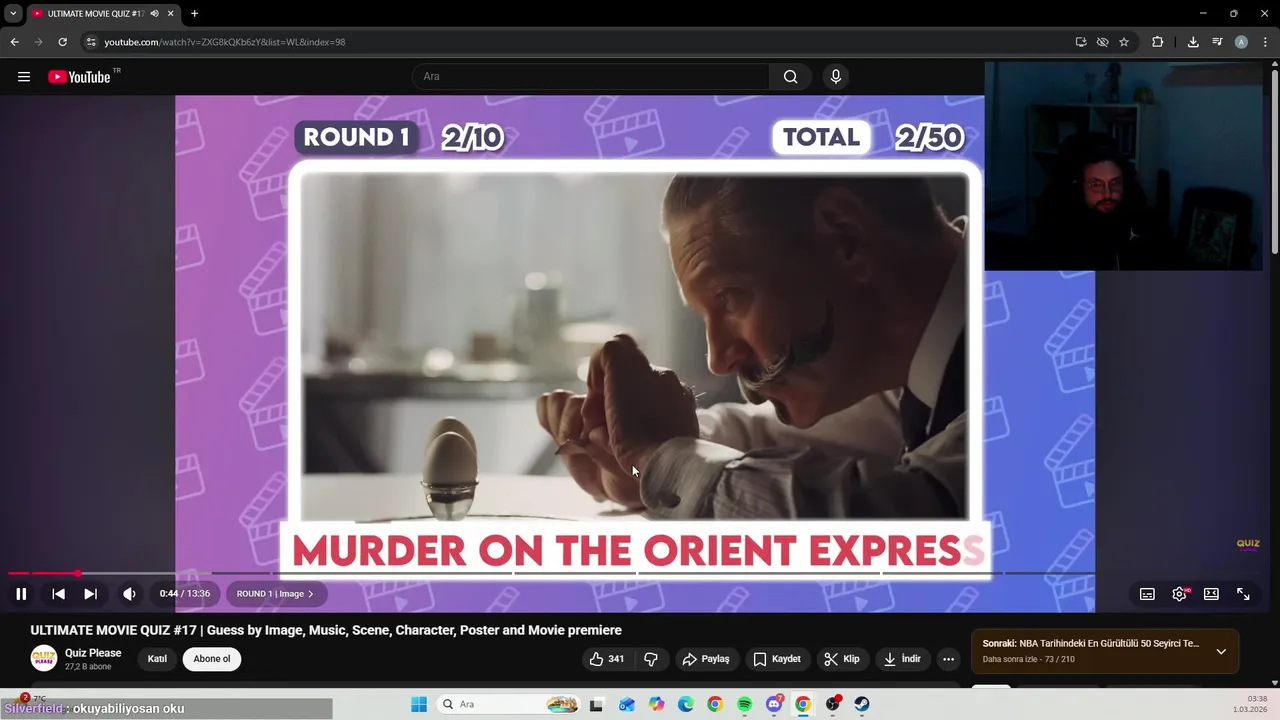This screenshot has height=720, width=1280.
Task: Open the Chrome tab search dropdown arrow
Action: pos(13,13)
